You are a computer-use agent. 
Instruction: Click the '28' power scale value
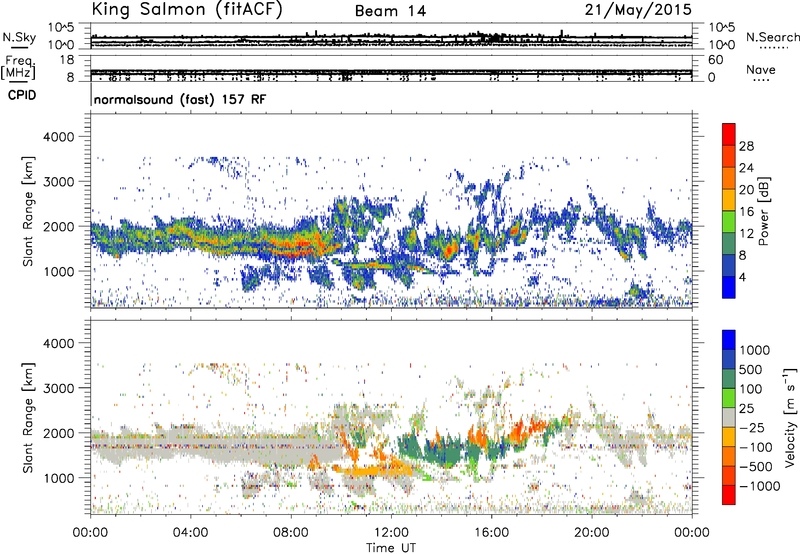click(x=746, y=146)
